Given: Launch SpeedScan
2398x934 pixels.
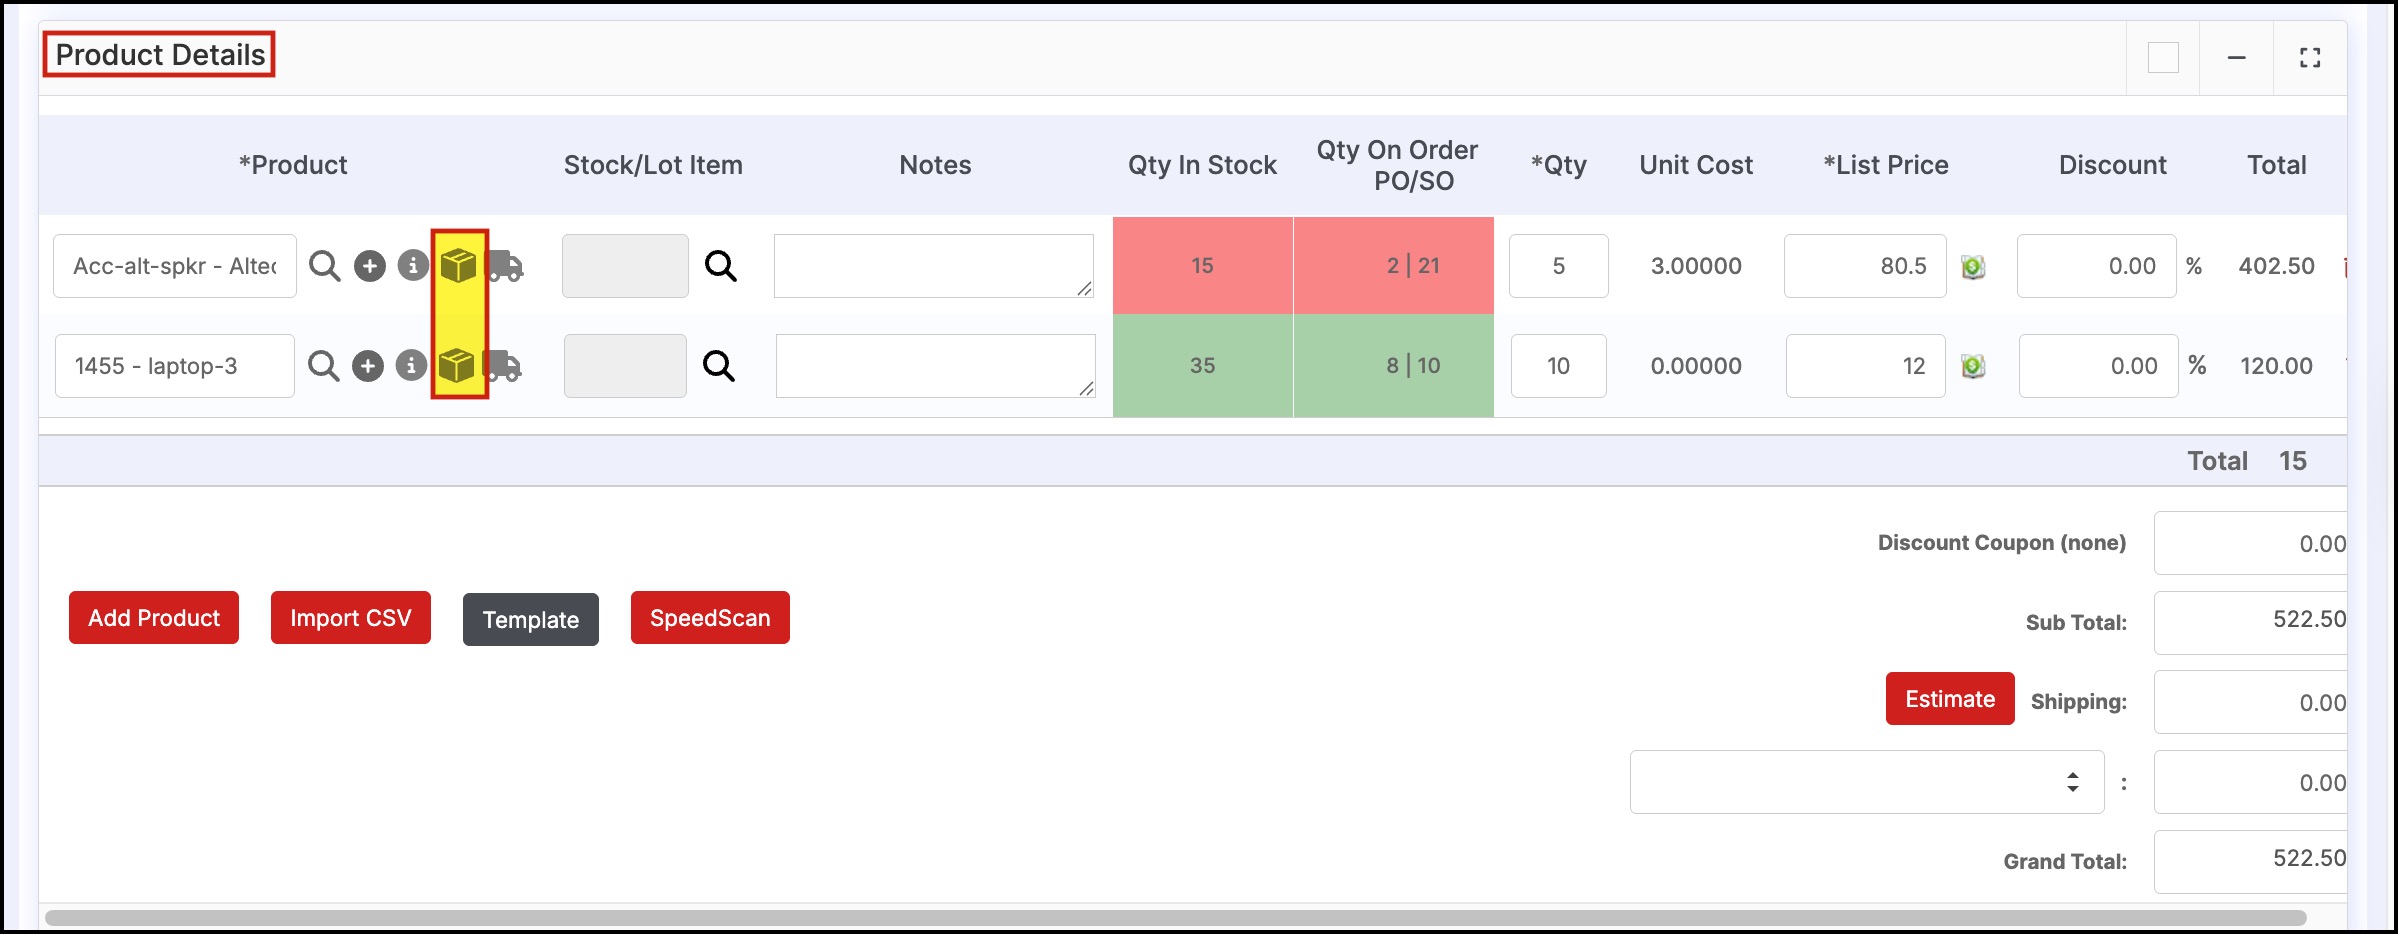Looking at the screenshot, I should (710, 618).
